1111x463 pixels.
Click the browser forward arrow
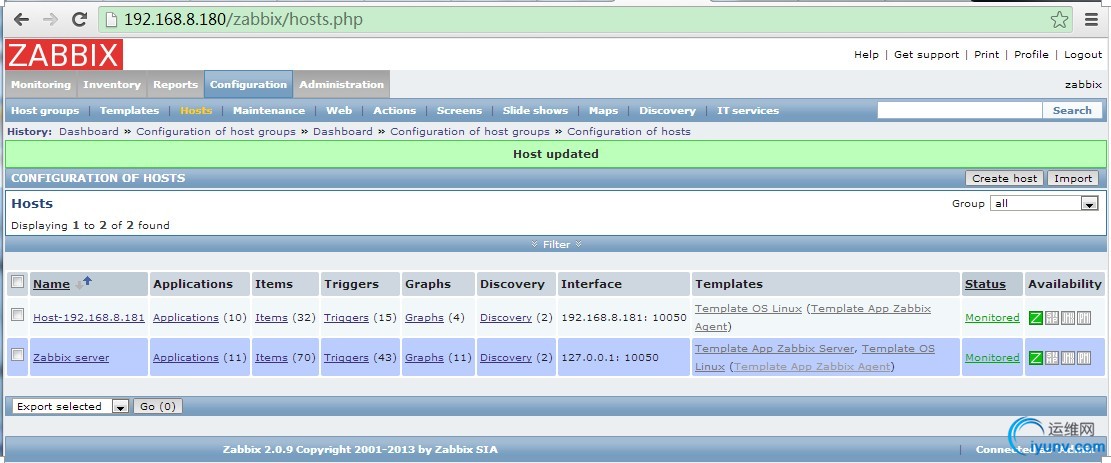click(x=50, y=19)
